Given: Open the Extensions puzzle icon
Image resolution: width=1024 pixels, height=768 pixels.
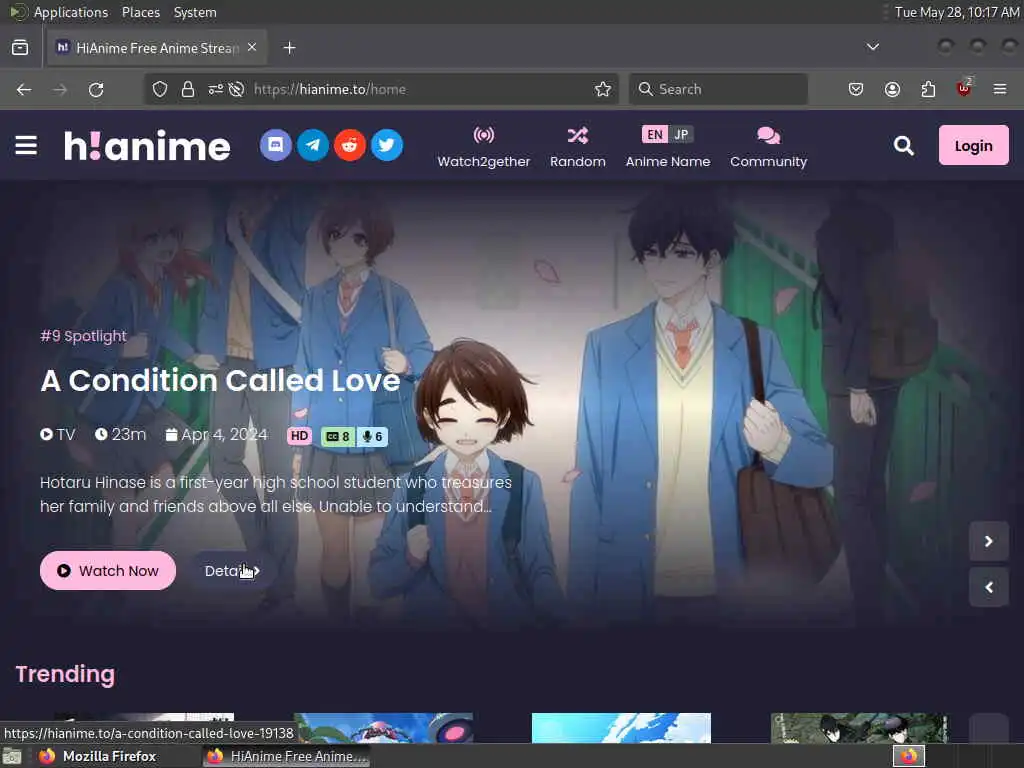Looking at the screenshot, I should click(x=928, y=89).
